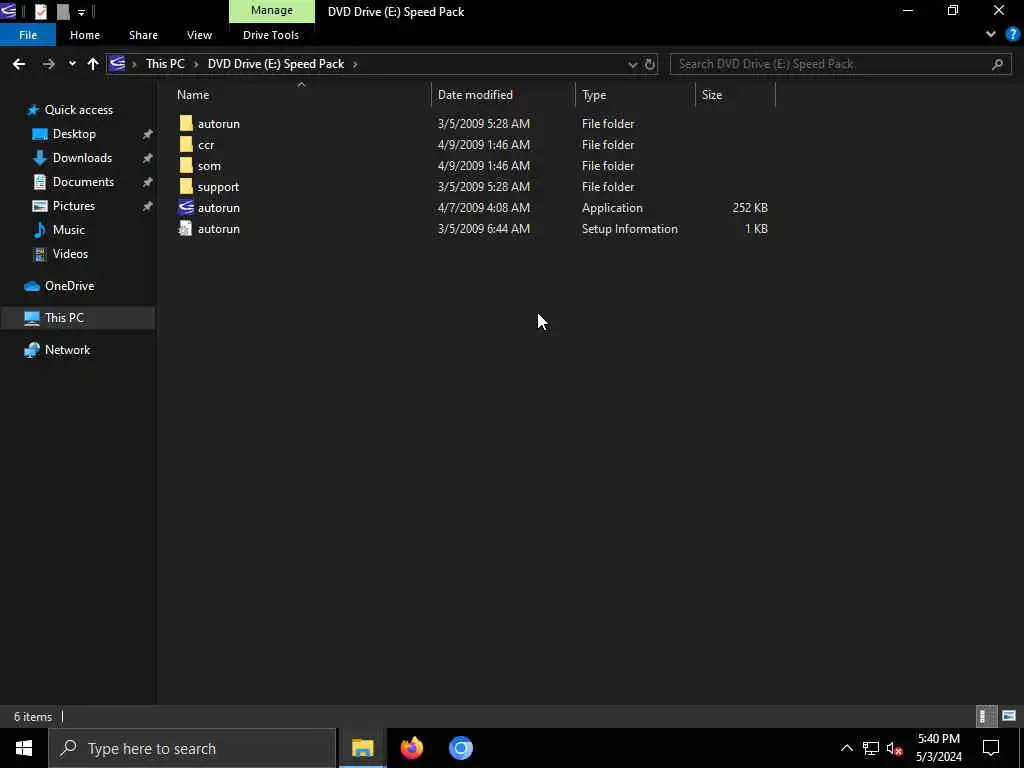Expand chevron after DVD Drive breadcrumb

pyautogui.click(x=355, y=64)
